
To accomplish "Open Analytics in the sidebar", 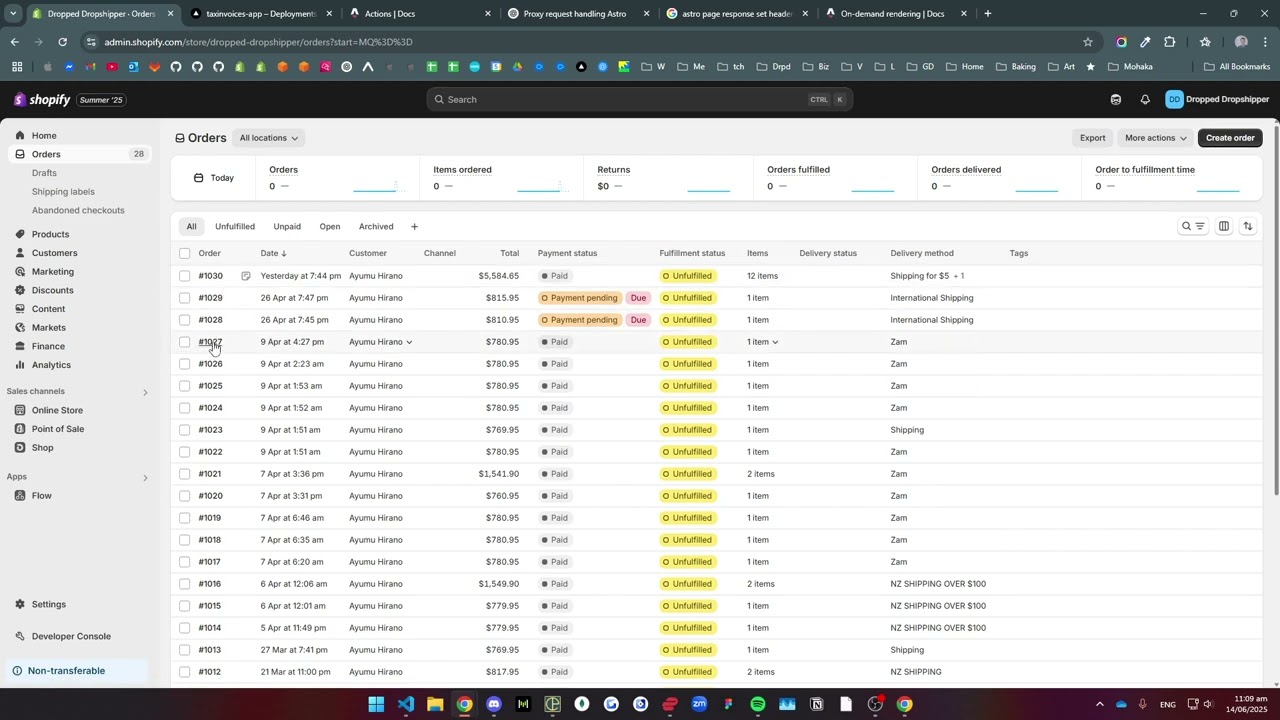I will [x=51, y=365].
